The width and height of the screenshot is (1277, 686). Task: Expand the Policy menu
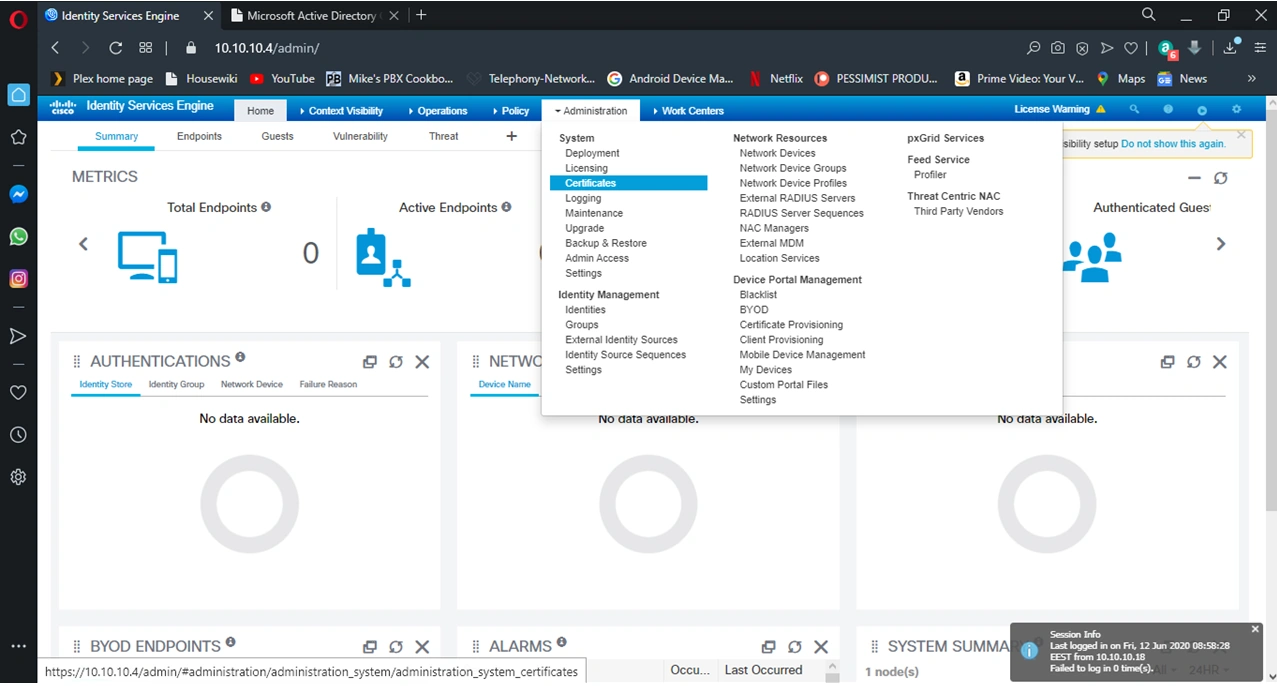(x=510, y=111)
